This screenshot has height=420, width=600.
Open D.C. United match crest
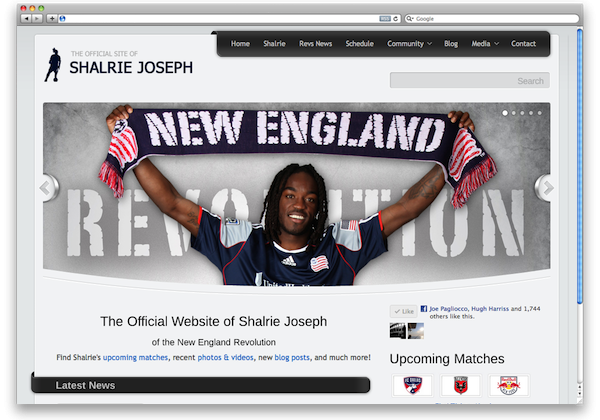pyautogui.click(x=461, y=385)
